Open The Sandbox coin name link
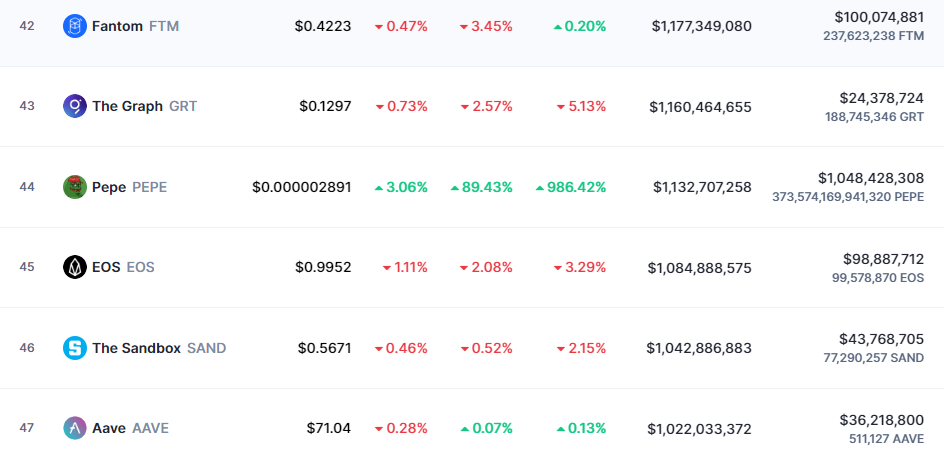944x460 pixels. tap(136, 348)
